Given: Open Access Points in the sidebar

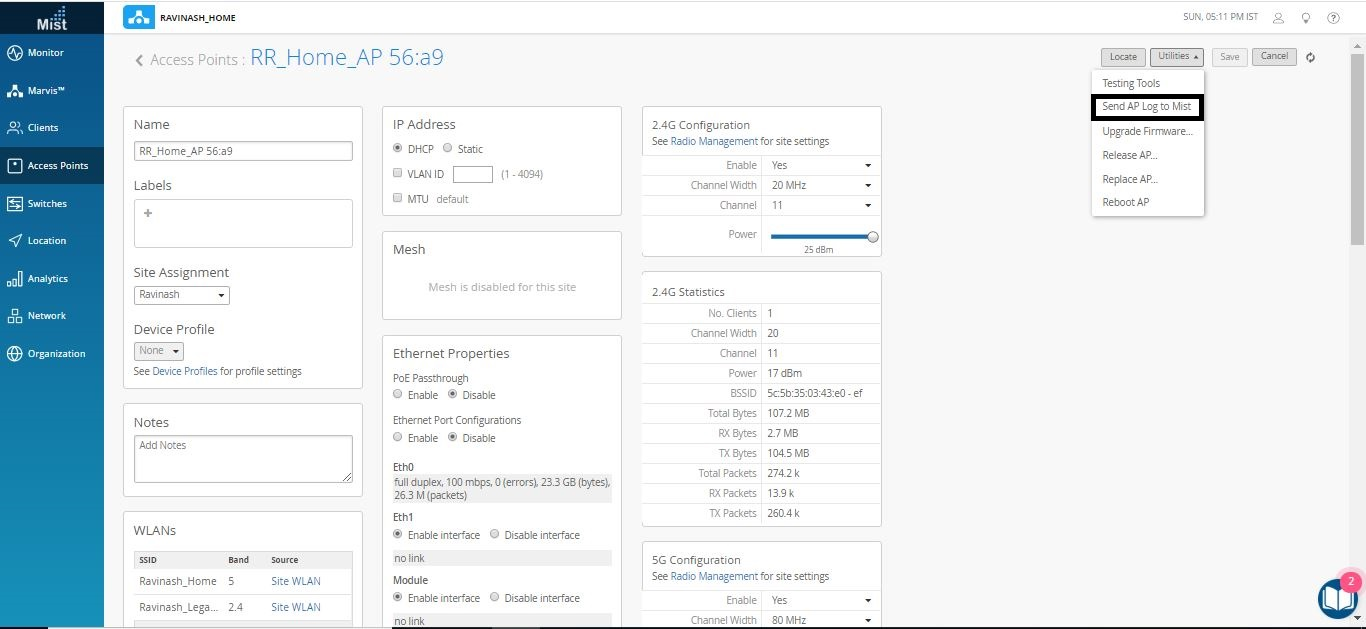Looking at the screenshot, I should (x=52, y=166).
